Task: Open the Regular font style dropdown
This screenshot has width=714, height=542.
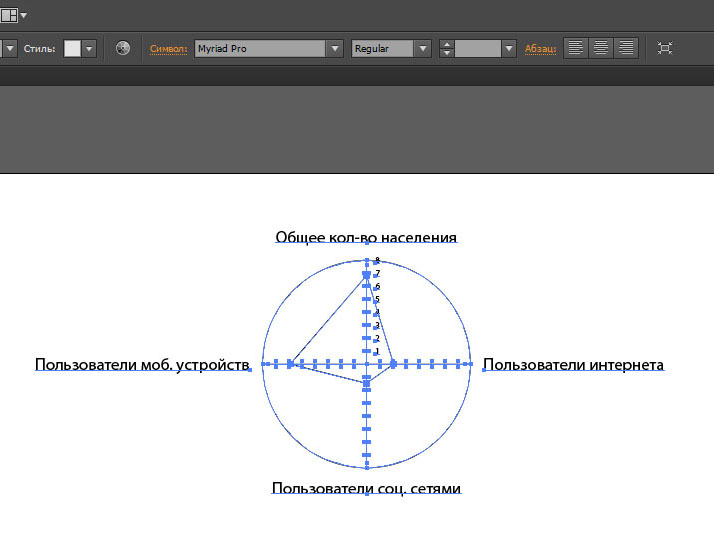Action: point(422,48)
